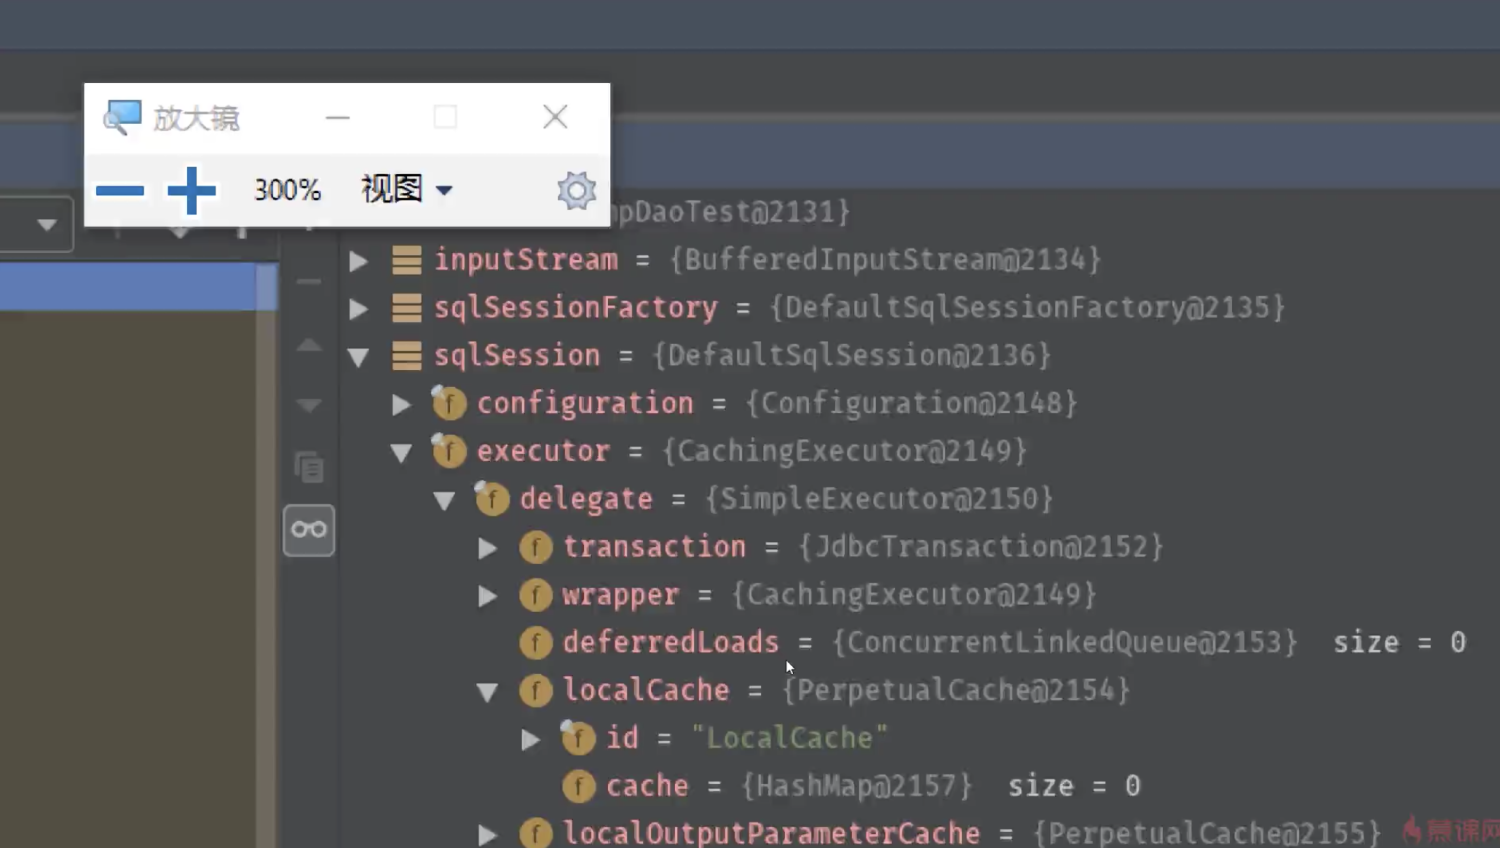This screenshot has height=848, width=1500.
Task: Select {PerpetualCache@2154} value
Action: tap(956, 690)
